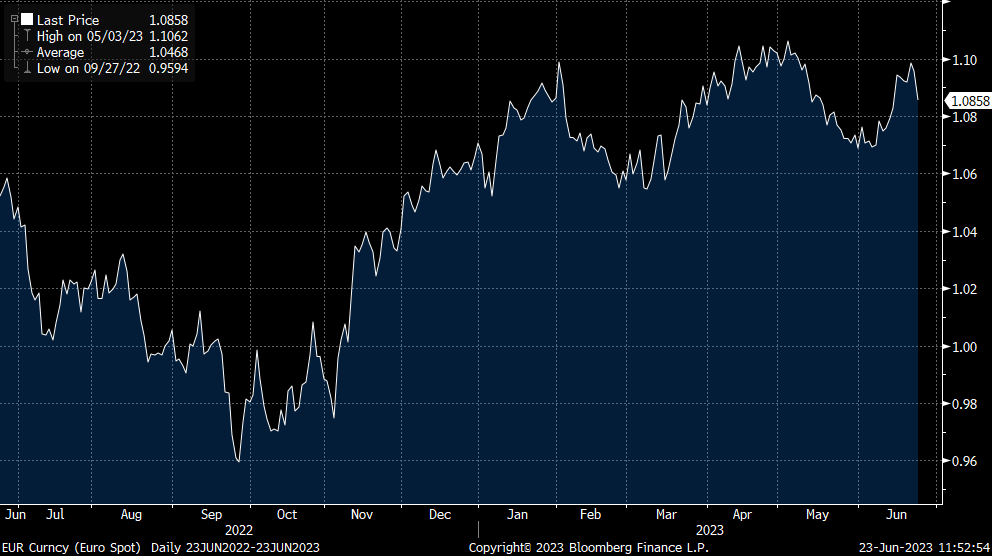Click the 2023 year label on time axis
Image resolution: width=992 pixels, height=556 pixels.
(x=709, y=530)
